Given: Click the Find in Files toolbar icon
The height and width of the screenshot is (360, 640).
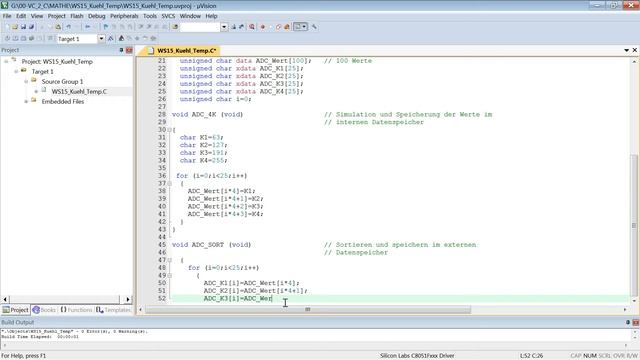Looking at the screenshot, I should click(x=175, y=27).
